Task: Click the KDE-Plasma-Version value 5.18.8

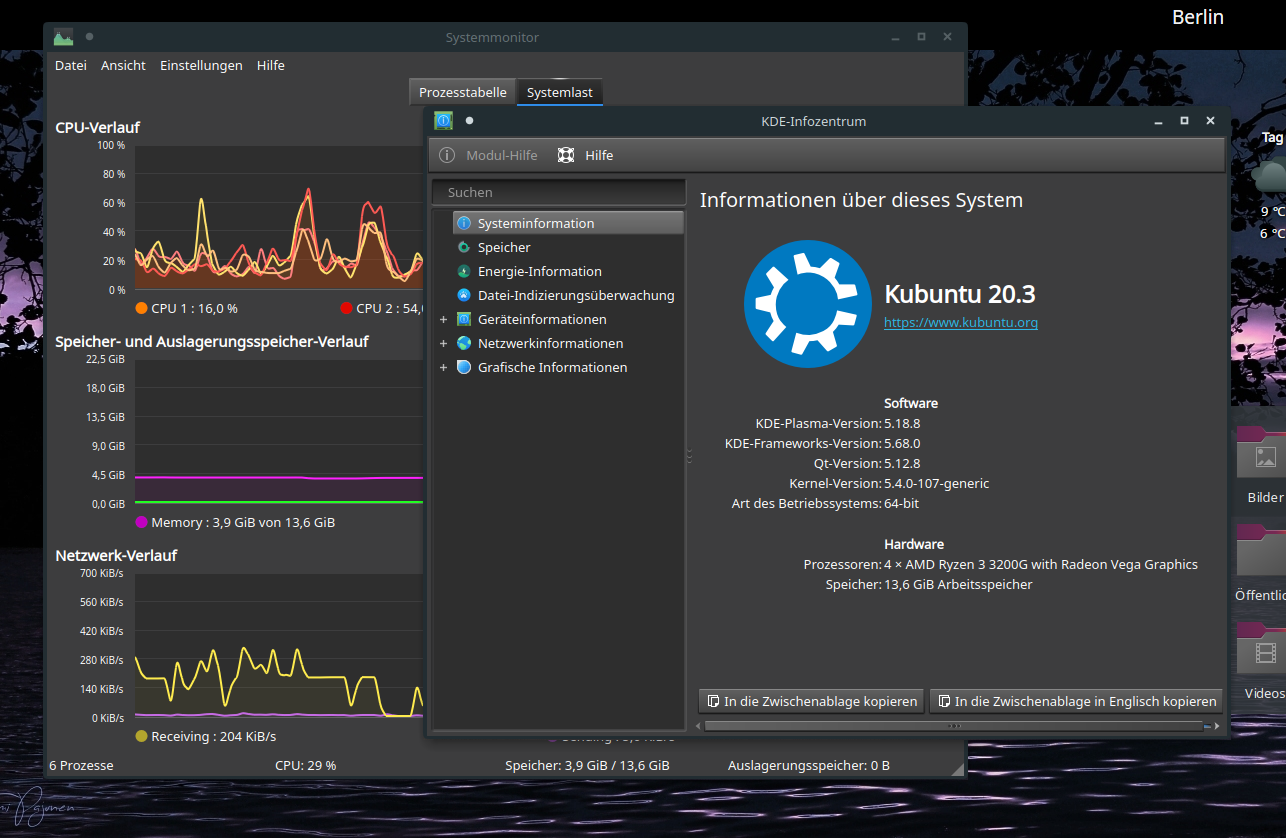Action: tap(902, 423)
